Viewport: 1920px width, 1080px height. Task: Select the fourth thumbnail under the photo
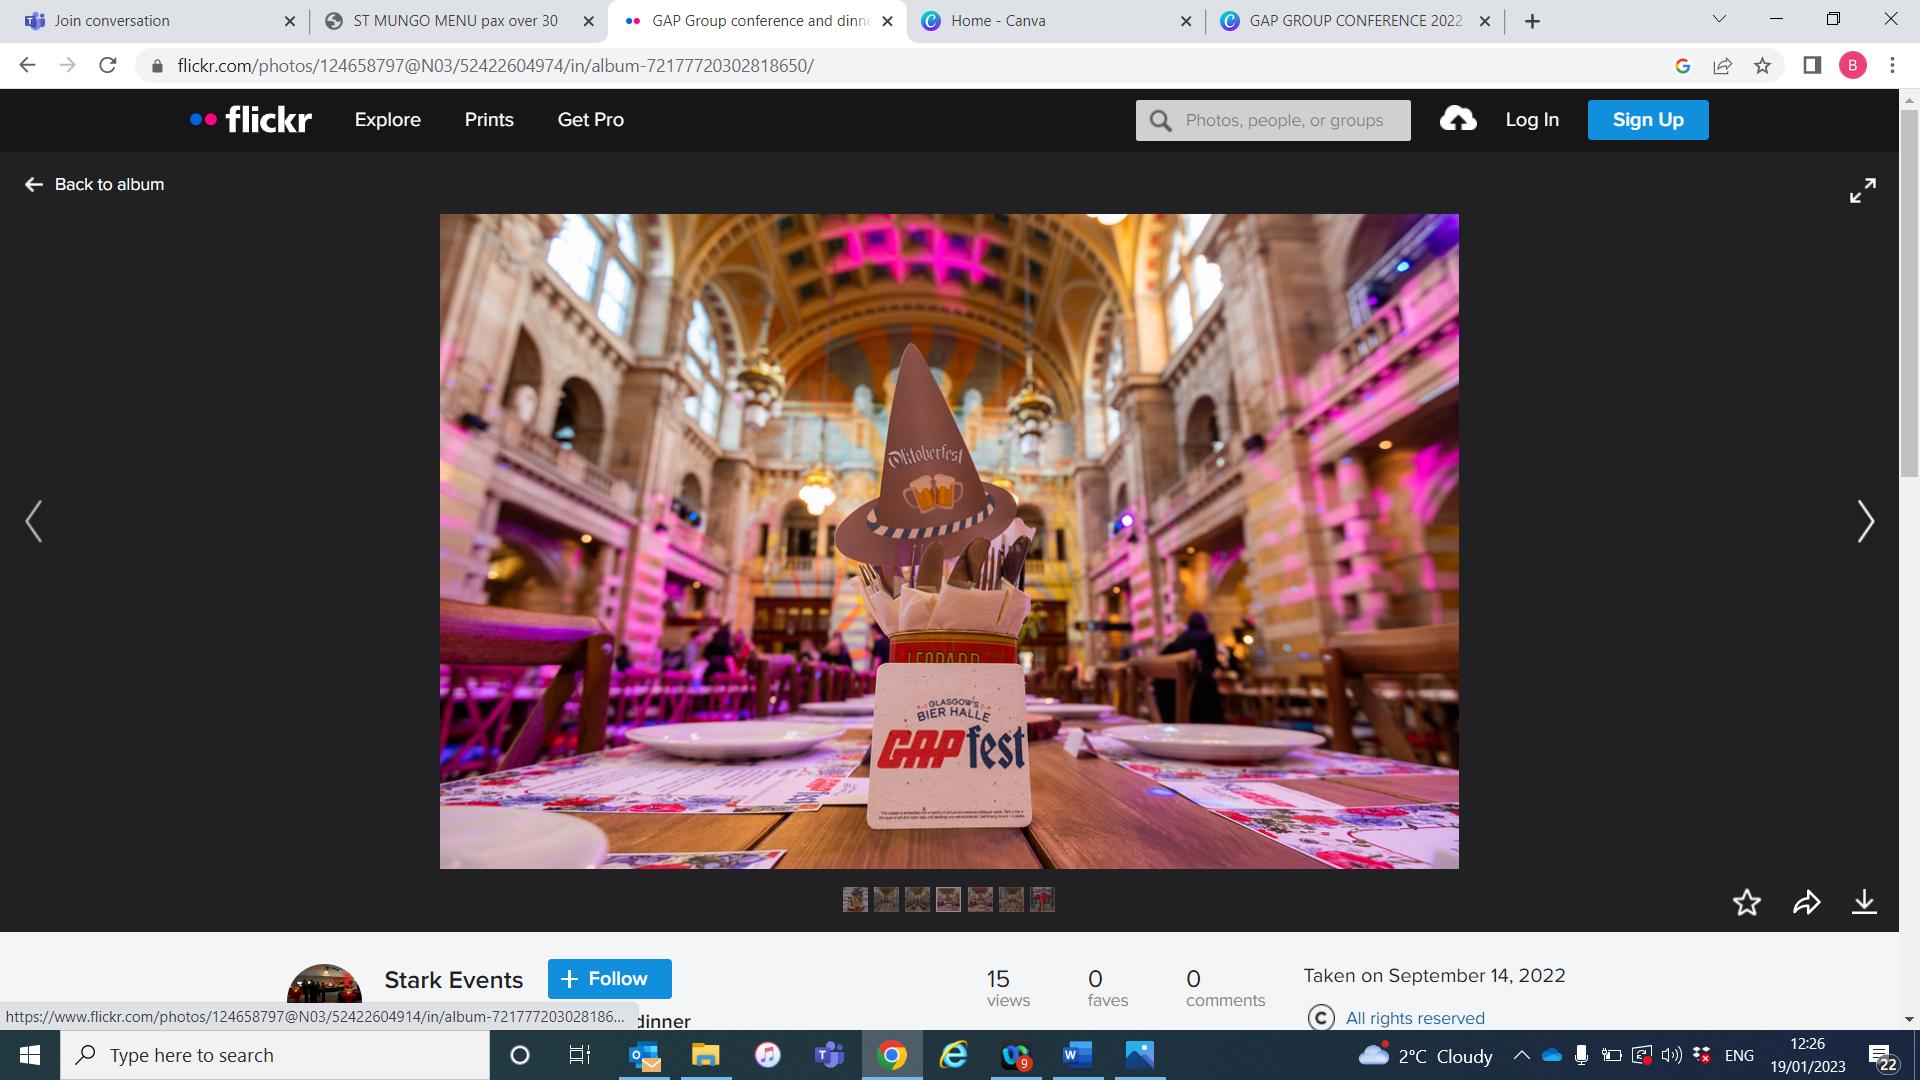point(948,900)
